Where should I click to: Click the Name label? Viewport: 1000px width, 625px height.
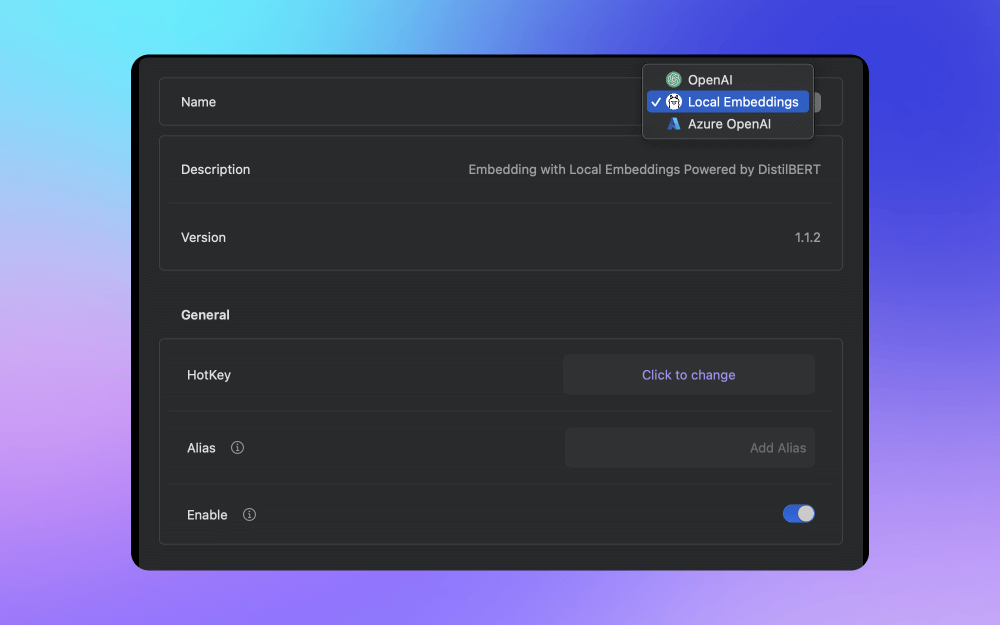click(198, 102)
